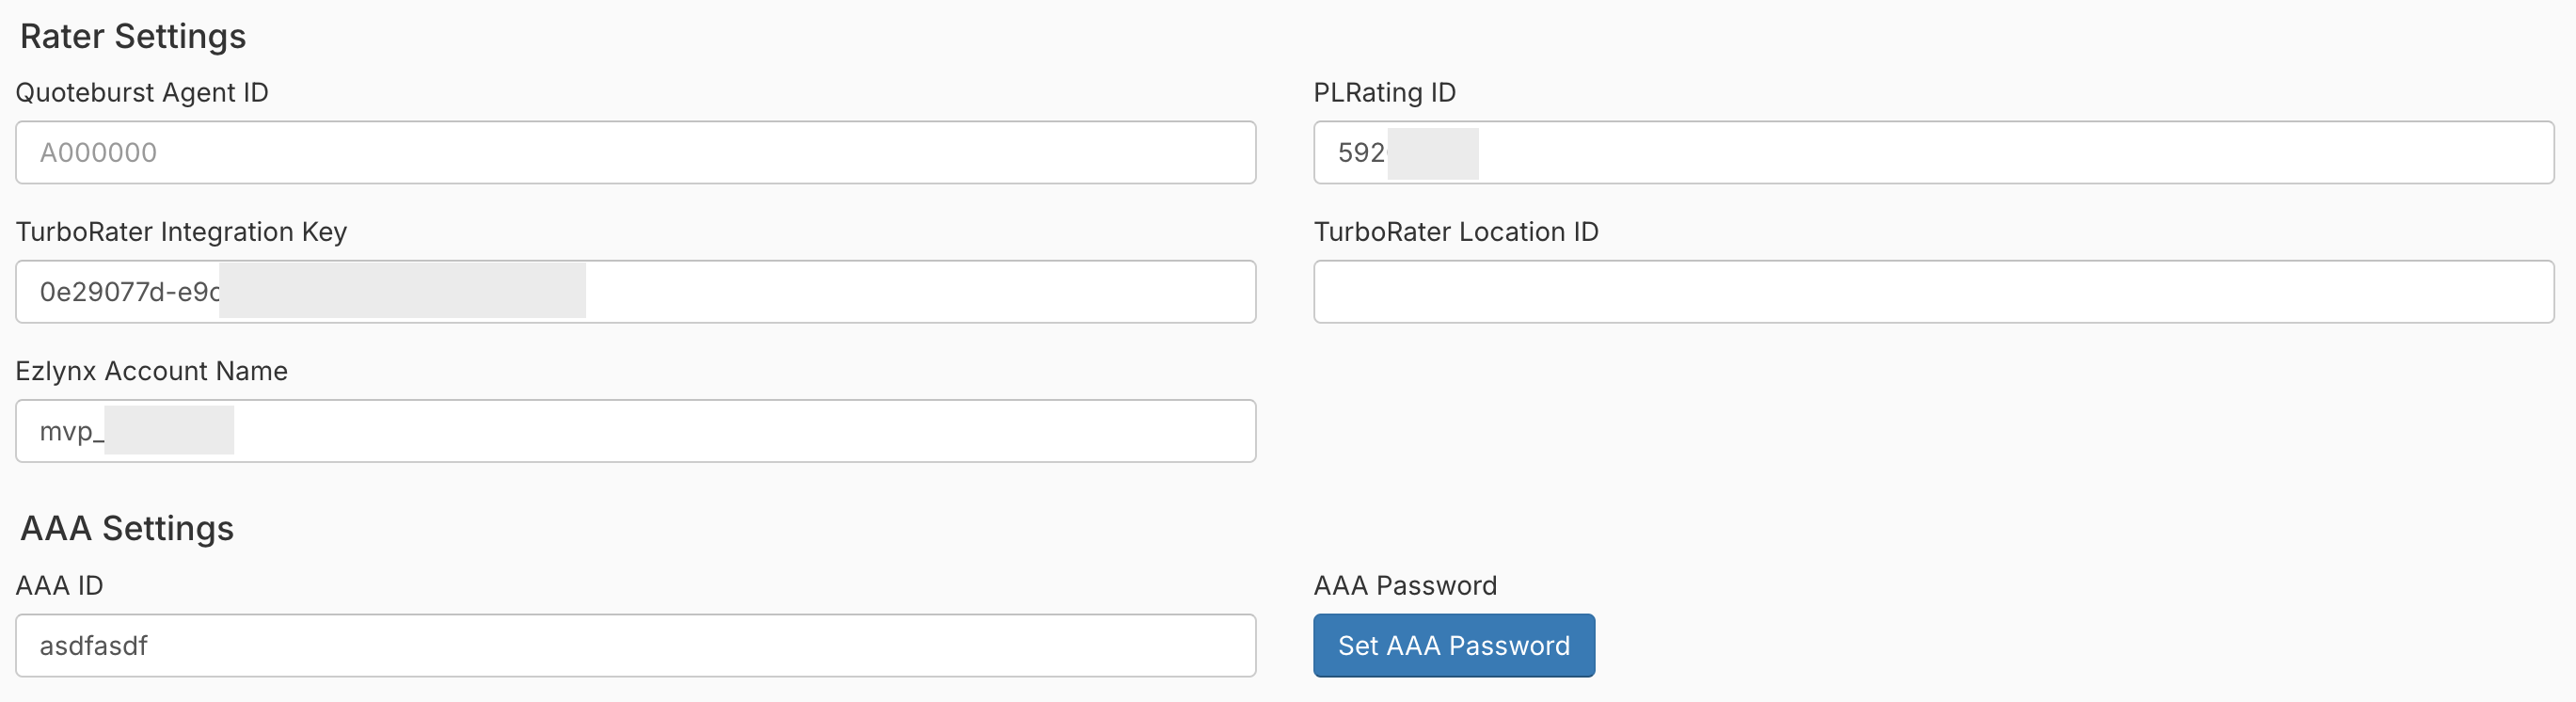Select the TurboRater Integration Key field
Image resolution: width=2576 pixels, height=702 pixels.
point(900,292)
